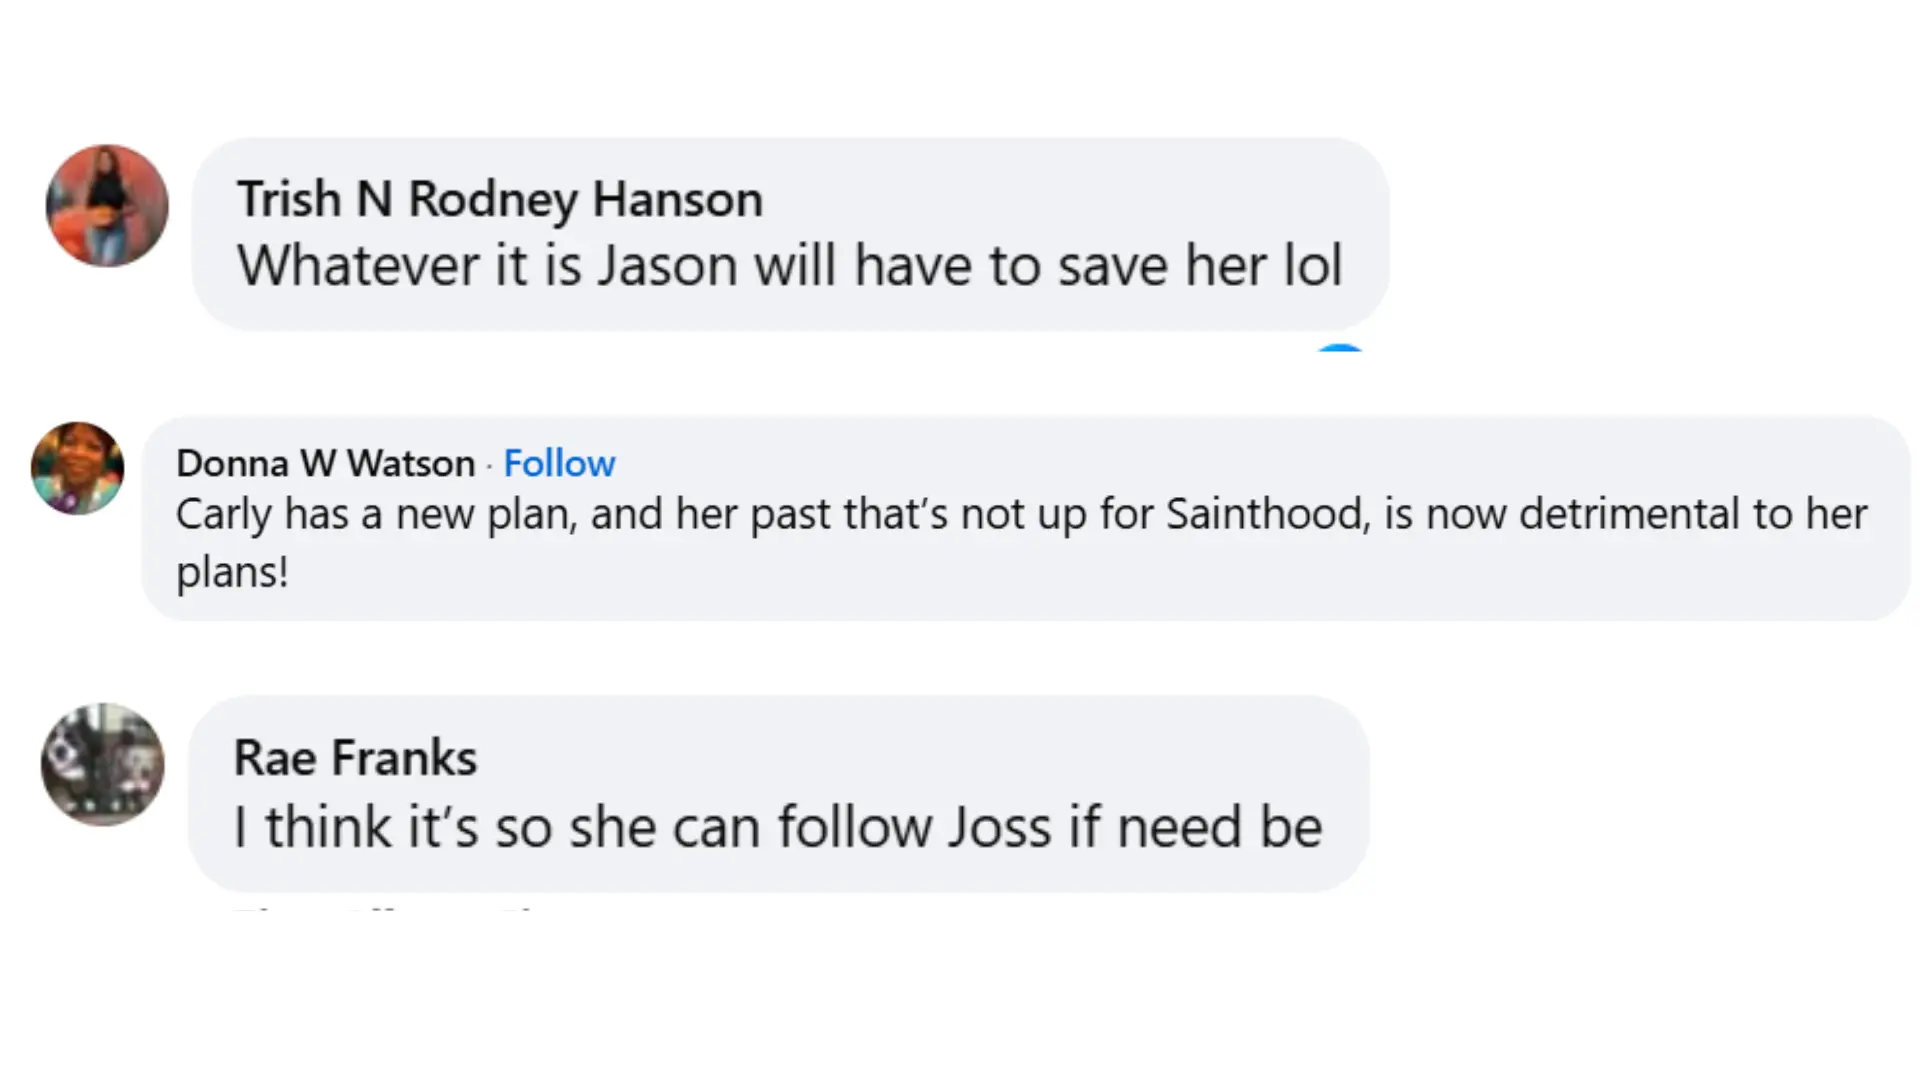Click Donna W Watson's profile avatar
Image resolution: width=1920 pixels, height=1080 pixels.
tap(77, 468)
